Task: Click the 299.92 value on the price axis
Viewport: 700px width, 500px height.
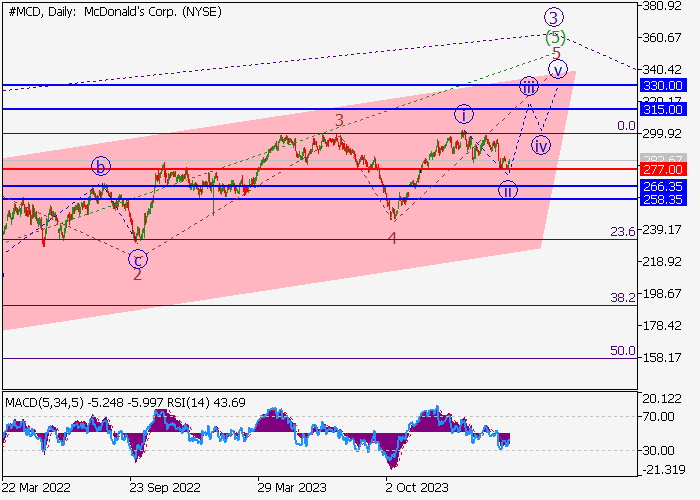Action: 662,133
